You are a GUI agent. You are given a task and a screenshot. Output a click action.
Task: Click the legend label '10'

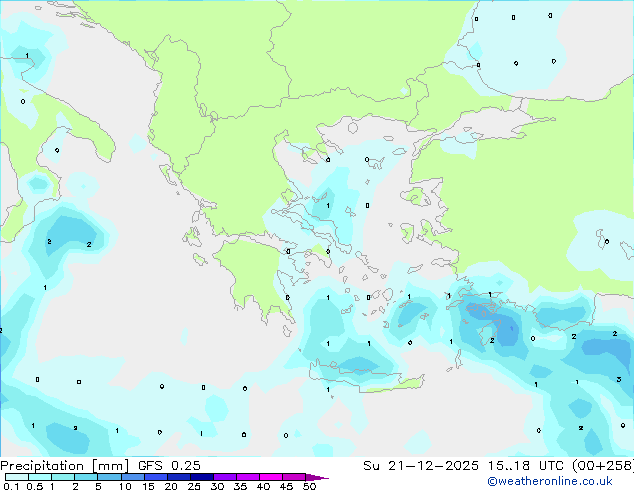(125, 486)
